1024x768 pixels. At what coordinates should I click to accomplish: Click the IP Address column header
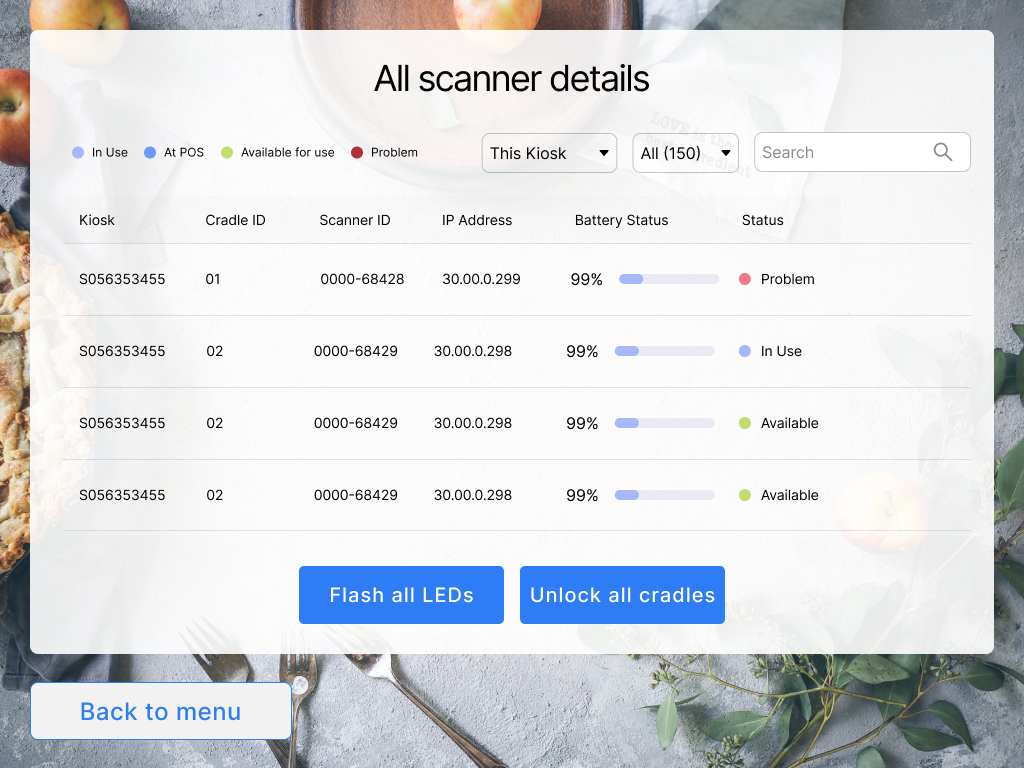click(477, 220)
